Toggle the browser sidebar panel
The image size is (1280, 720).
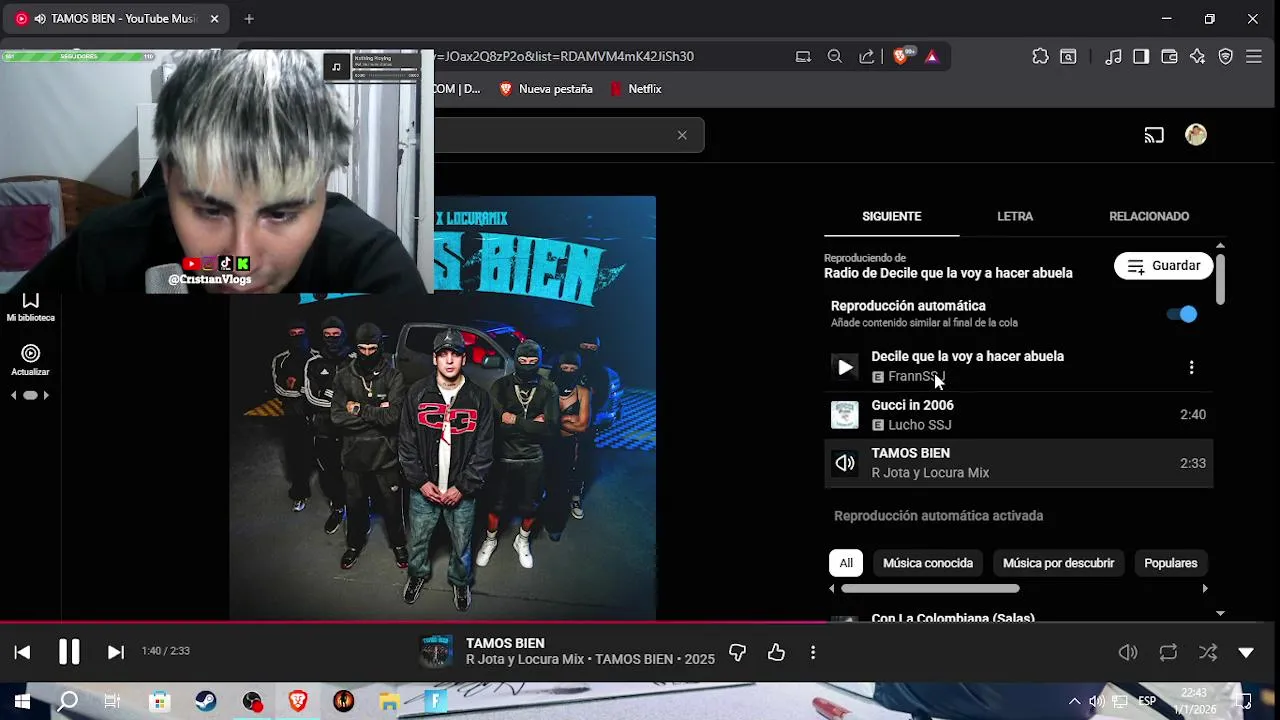click(1141, 57)
